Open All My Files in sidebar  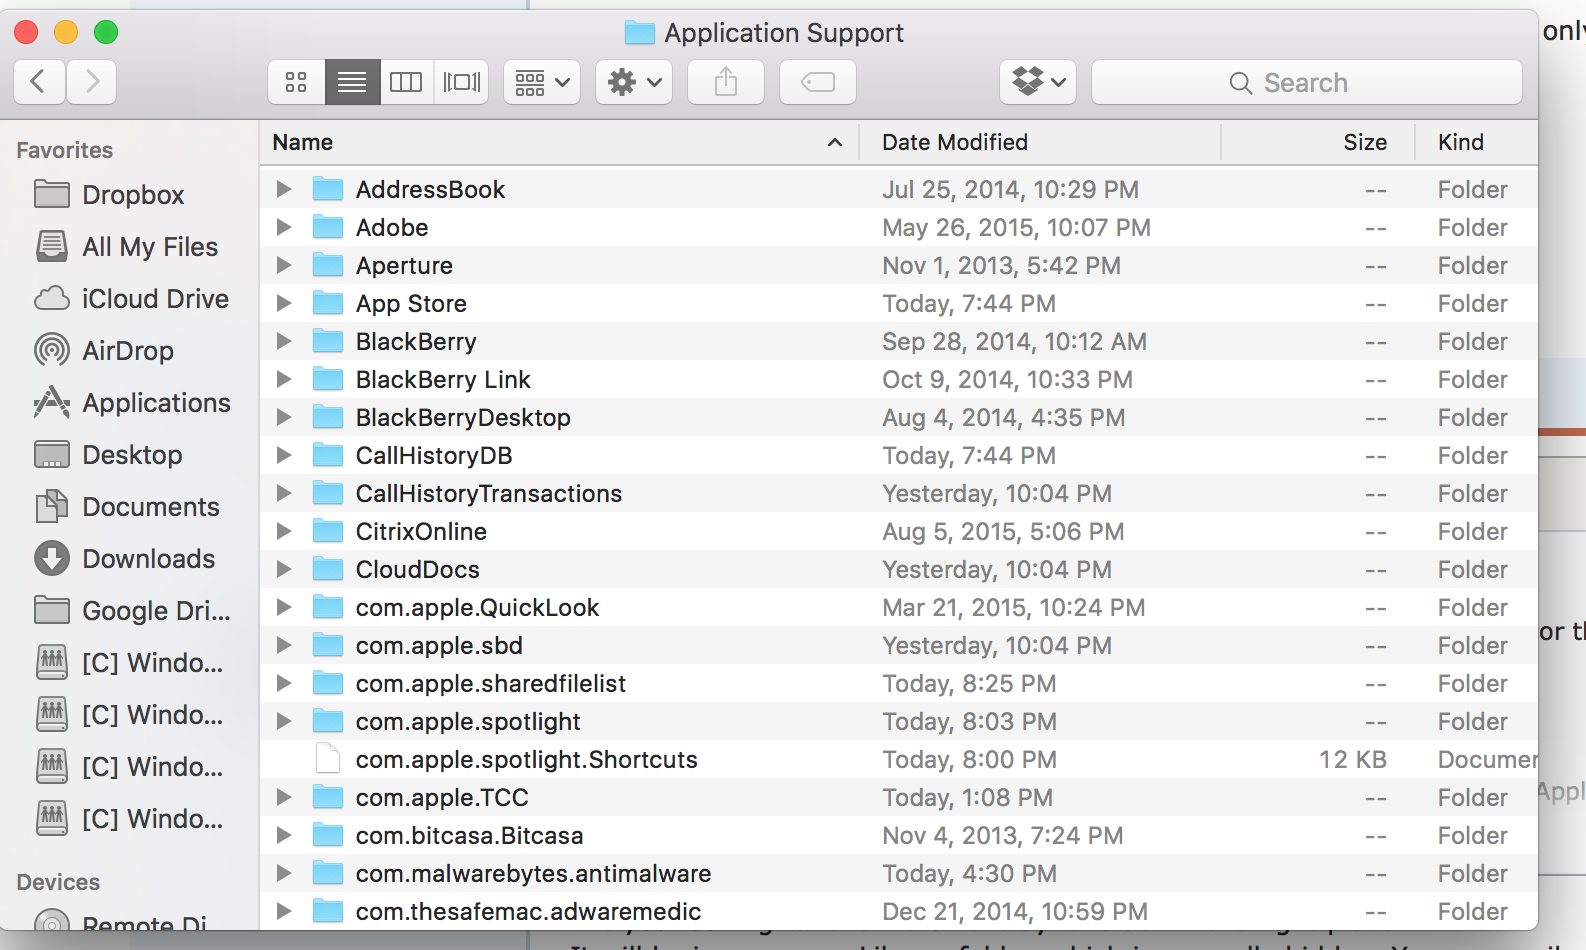point(126,247)
